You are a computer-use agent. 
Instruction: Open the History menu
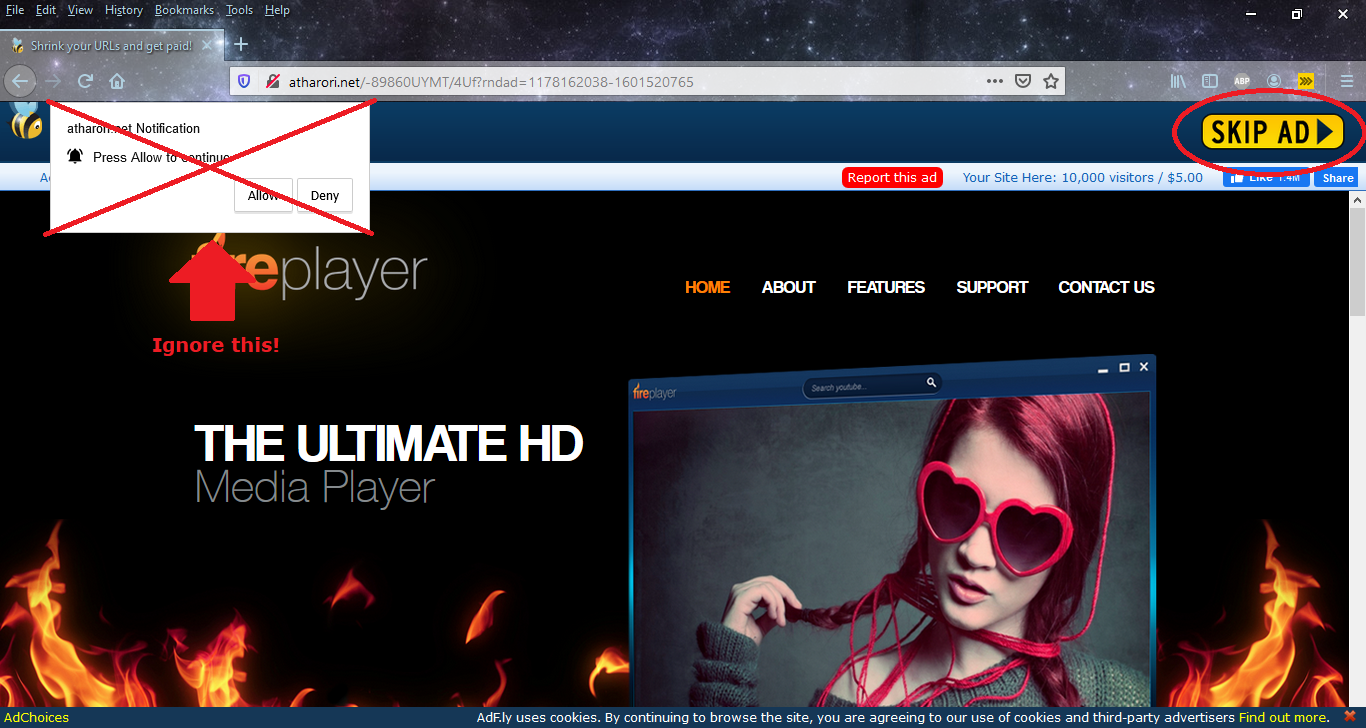[x=124, y=10]
